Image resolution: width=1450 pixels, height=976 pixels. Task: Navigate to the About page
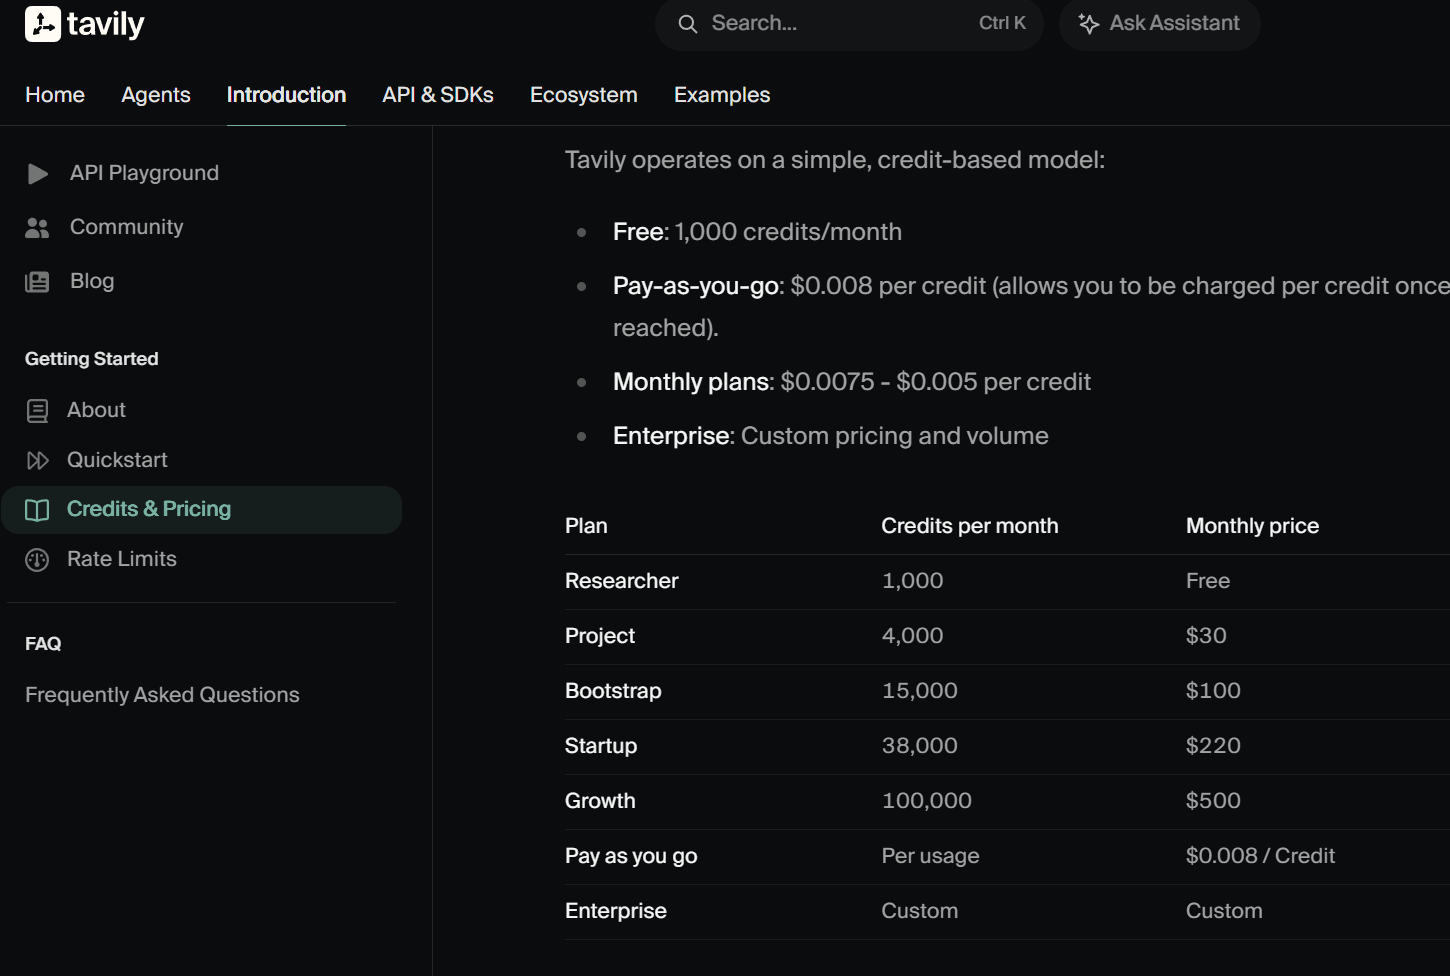[x=96, y=410]
